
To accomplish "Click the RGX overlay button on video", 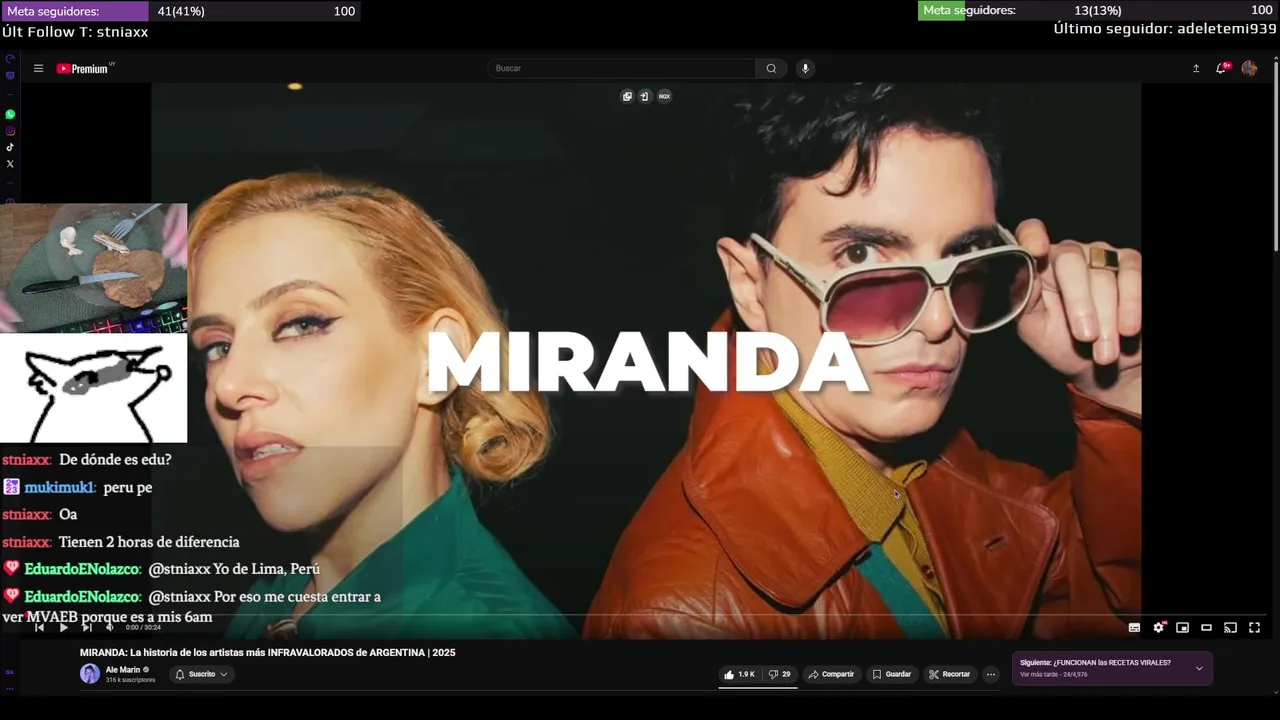I will (x=664, y=96).
